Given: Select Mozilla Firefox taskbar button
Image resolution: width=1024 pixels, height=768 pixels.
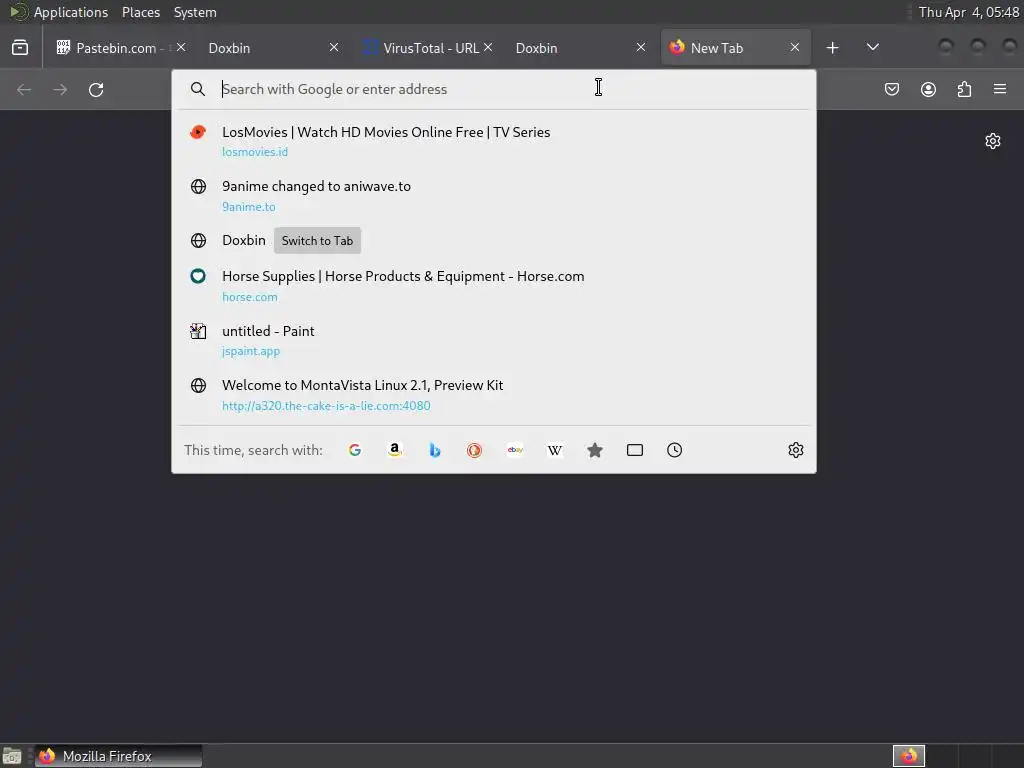Looking at the screenshot, I should click(x=118, y=756).
